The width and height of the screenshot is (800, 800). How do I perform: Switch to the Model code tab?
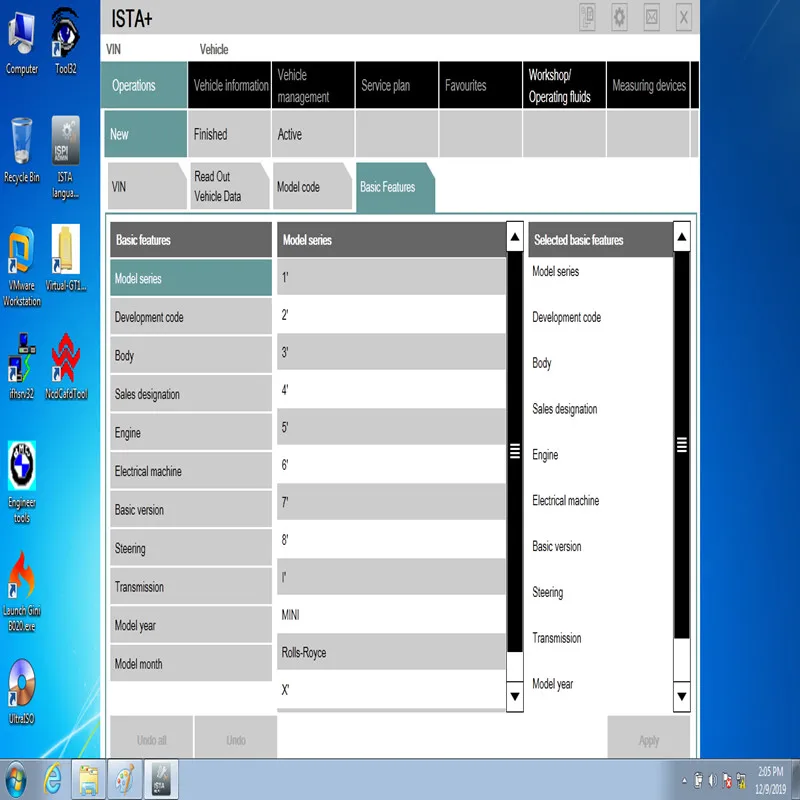[312, 186]
